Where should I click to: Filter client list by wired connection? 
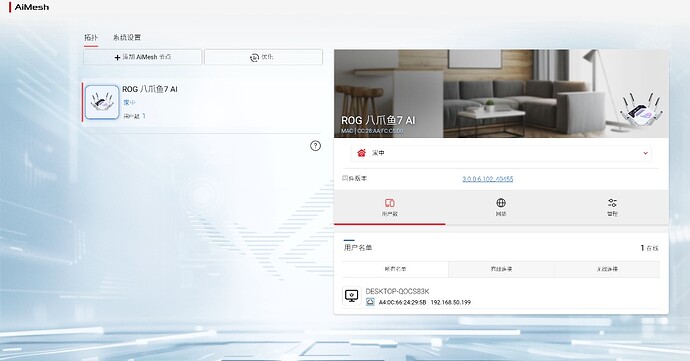[501, 269]
